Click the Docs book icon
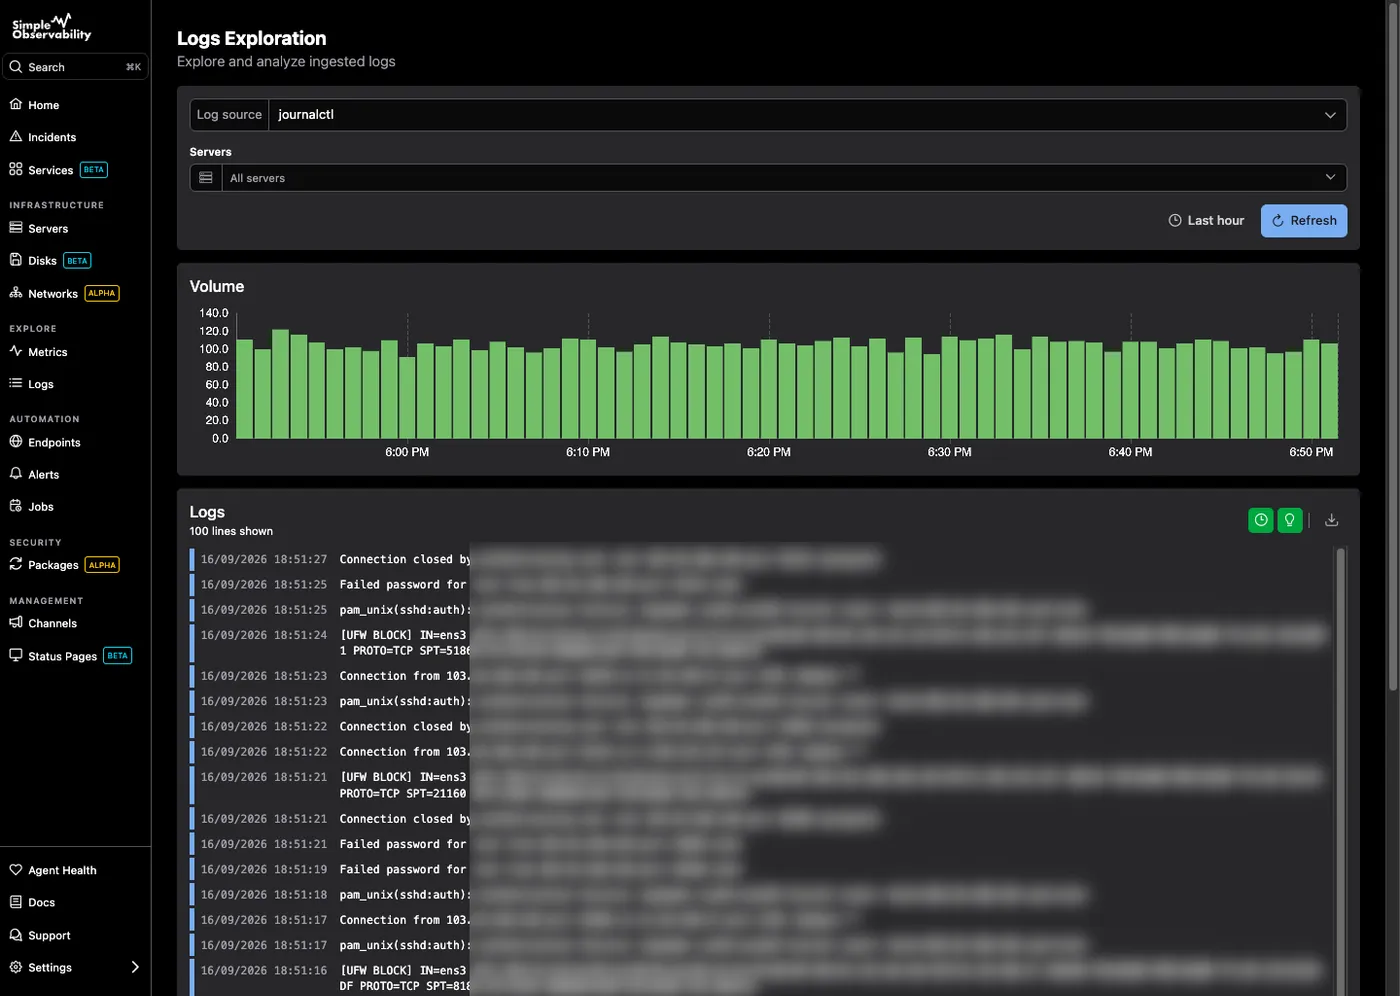Screen dimensions: 1400x996 click(x=16, y=902)
